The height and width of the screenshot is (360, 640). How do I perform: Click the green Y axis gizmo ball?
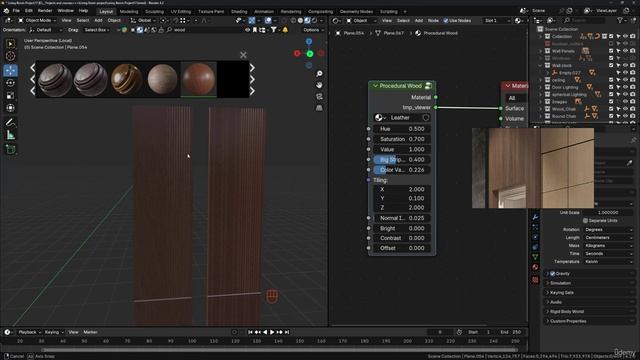pos(310,53)
